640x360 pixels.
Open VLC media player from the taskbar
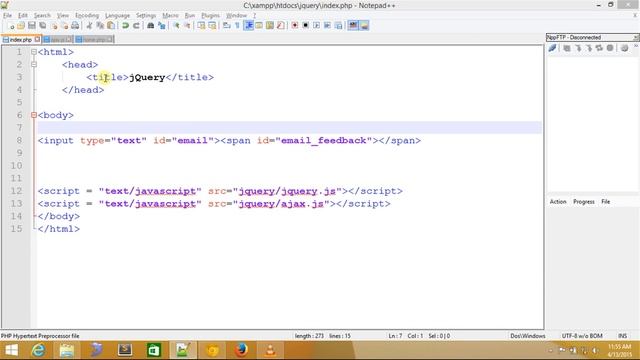coord(270,350)
